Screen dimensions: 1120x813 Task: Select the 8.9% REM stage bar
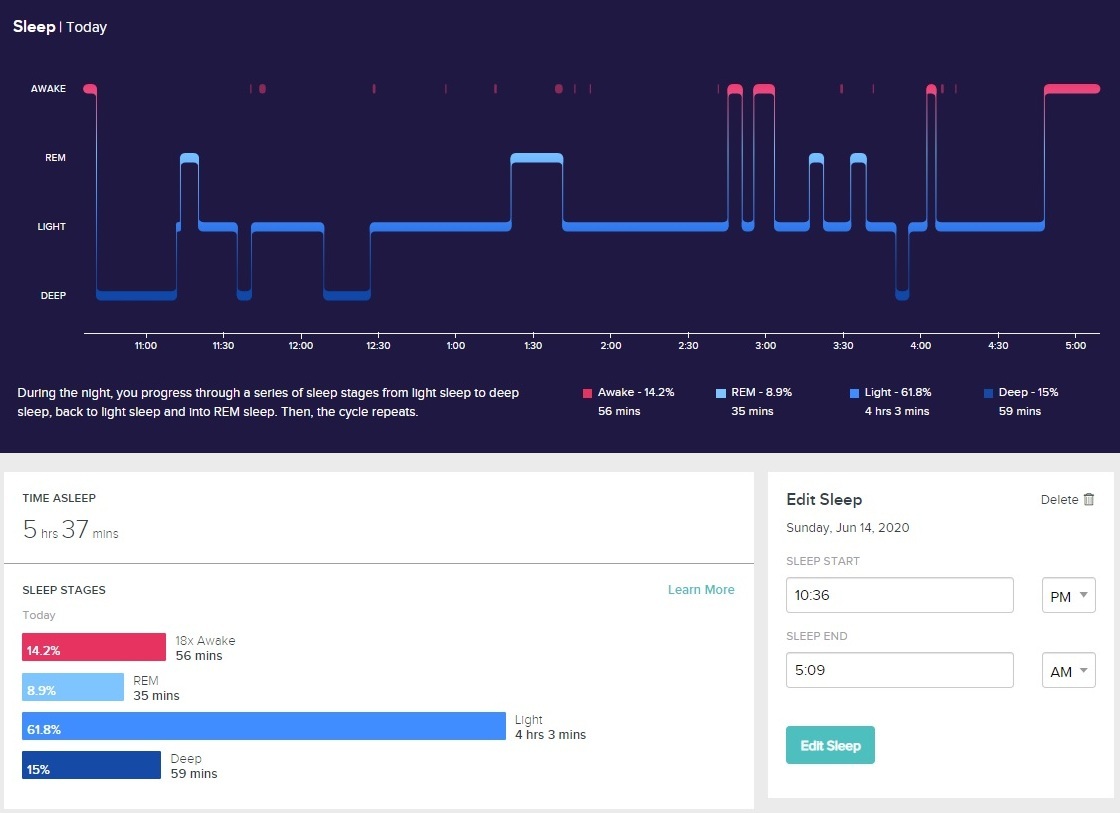tap(73, 687)
